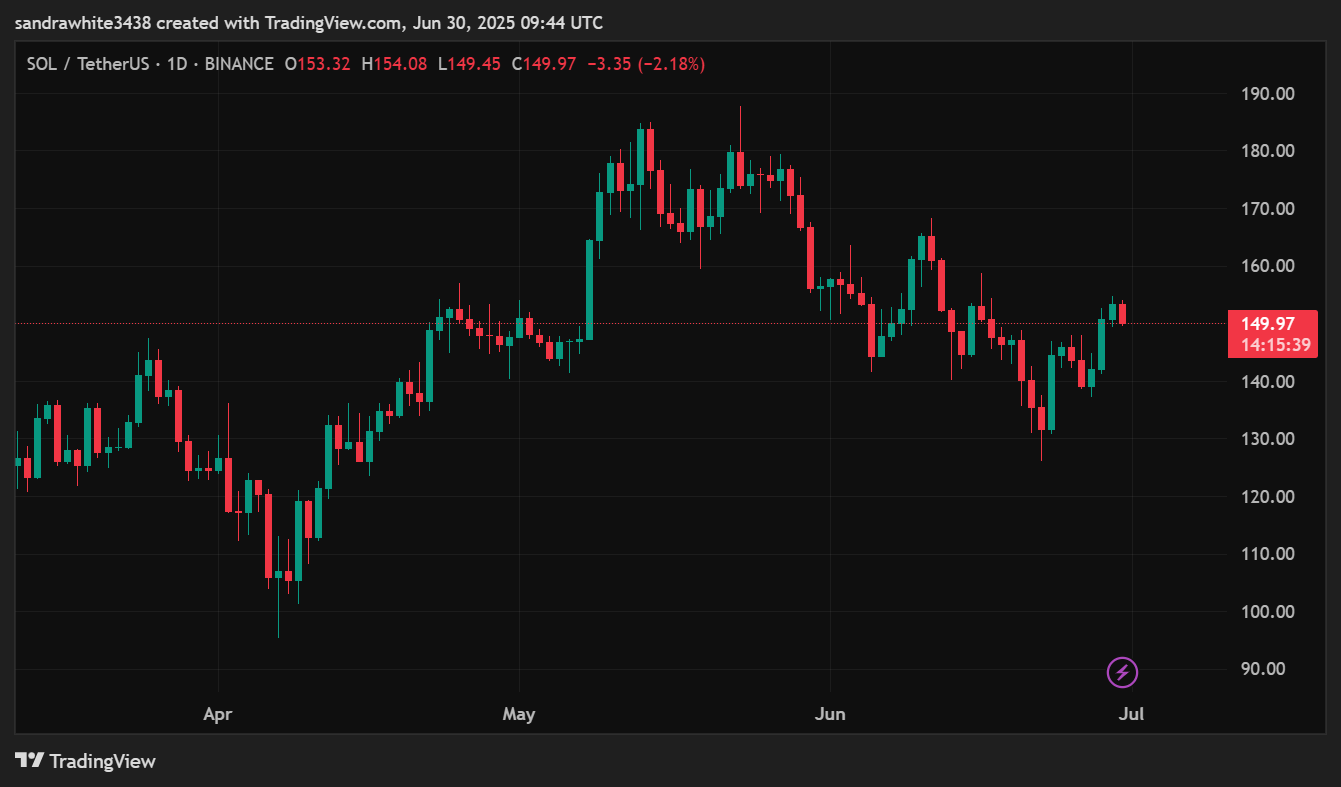Click the 1D interval label
Screen dimensions: 1341x787
coord(177,64)
